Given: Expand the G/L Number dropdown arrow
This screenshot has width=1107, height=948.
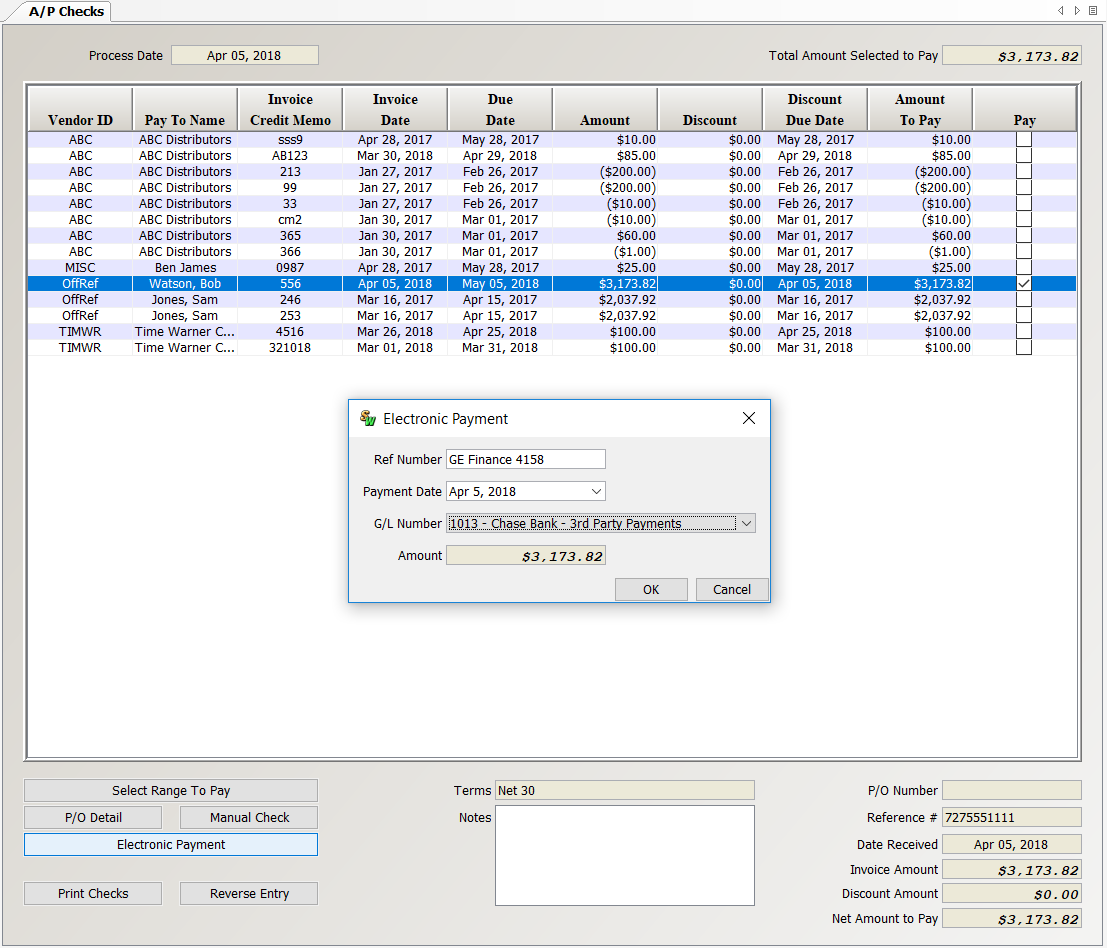Looking at the screenshot, I should point(746,523).
